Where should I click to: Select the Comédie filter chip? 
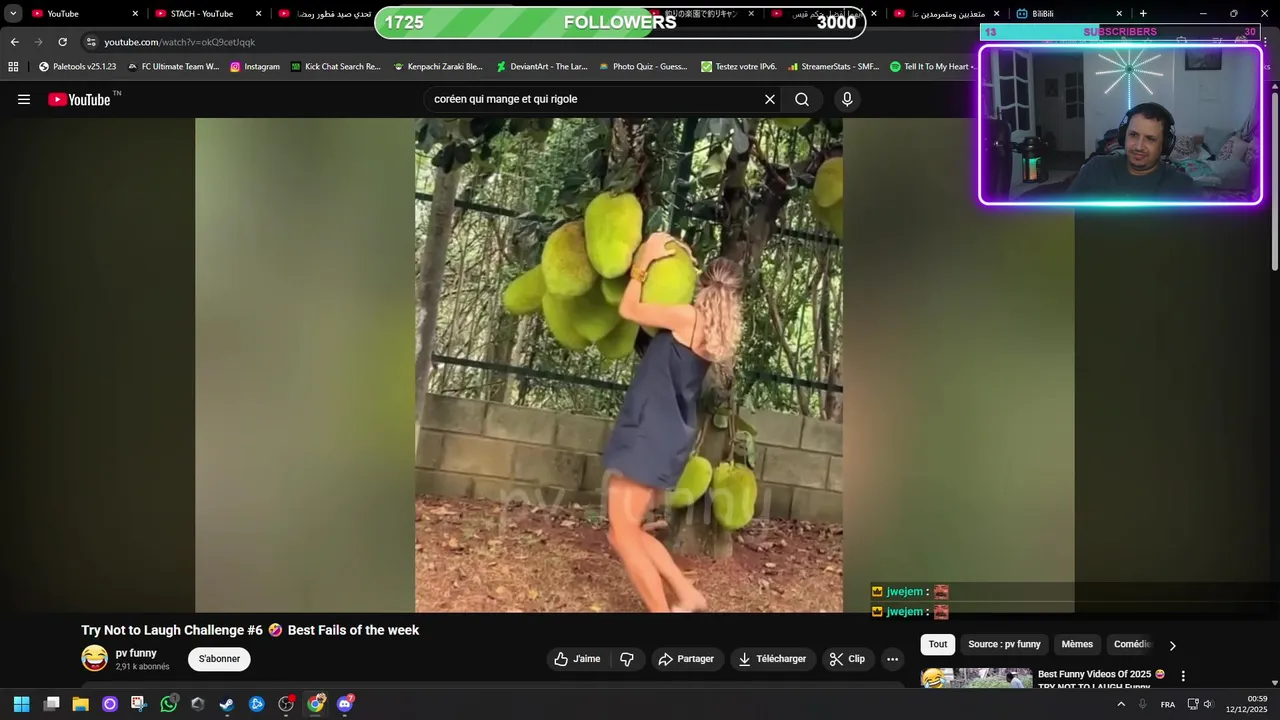[1133, 645]
